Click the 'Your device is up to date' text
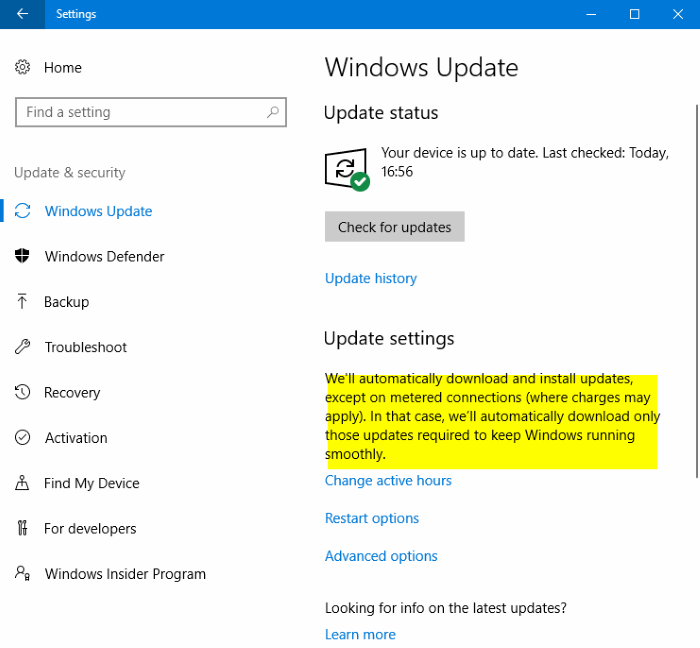The height and width of the screenshot is (648, 700). (x=525, y=162)
